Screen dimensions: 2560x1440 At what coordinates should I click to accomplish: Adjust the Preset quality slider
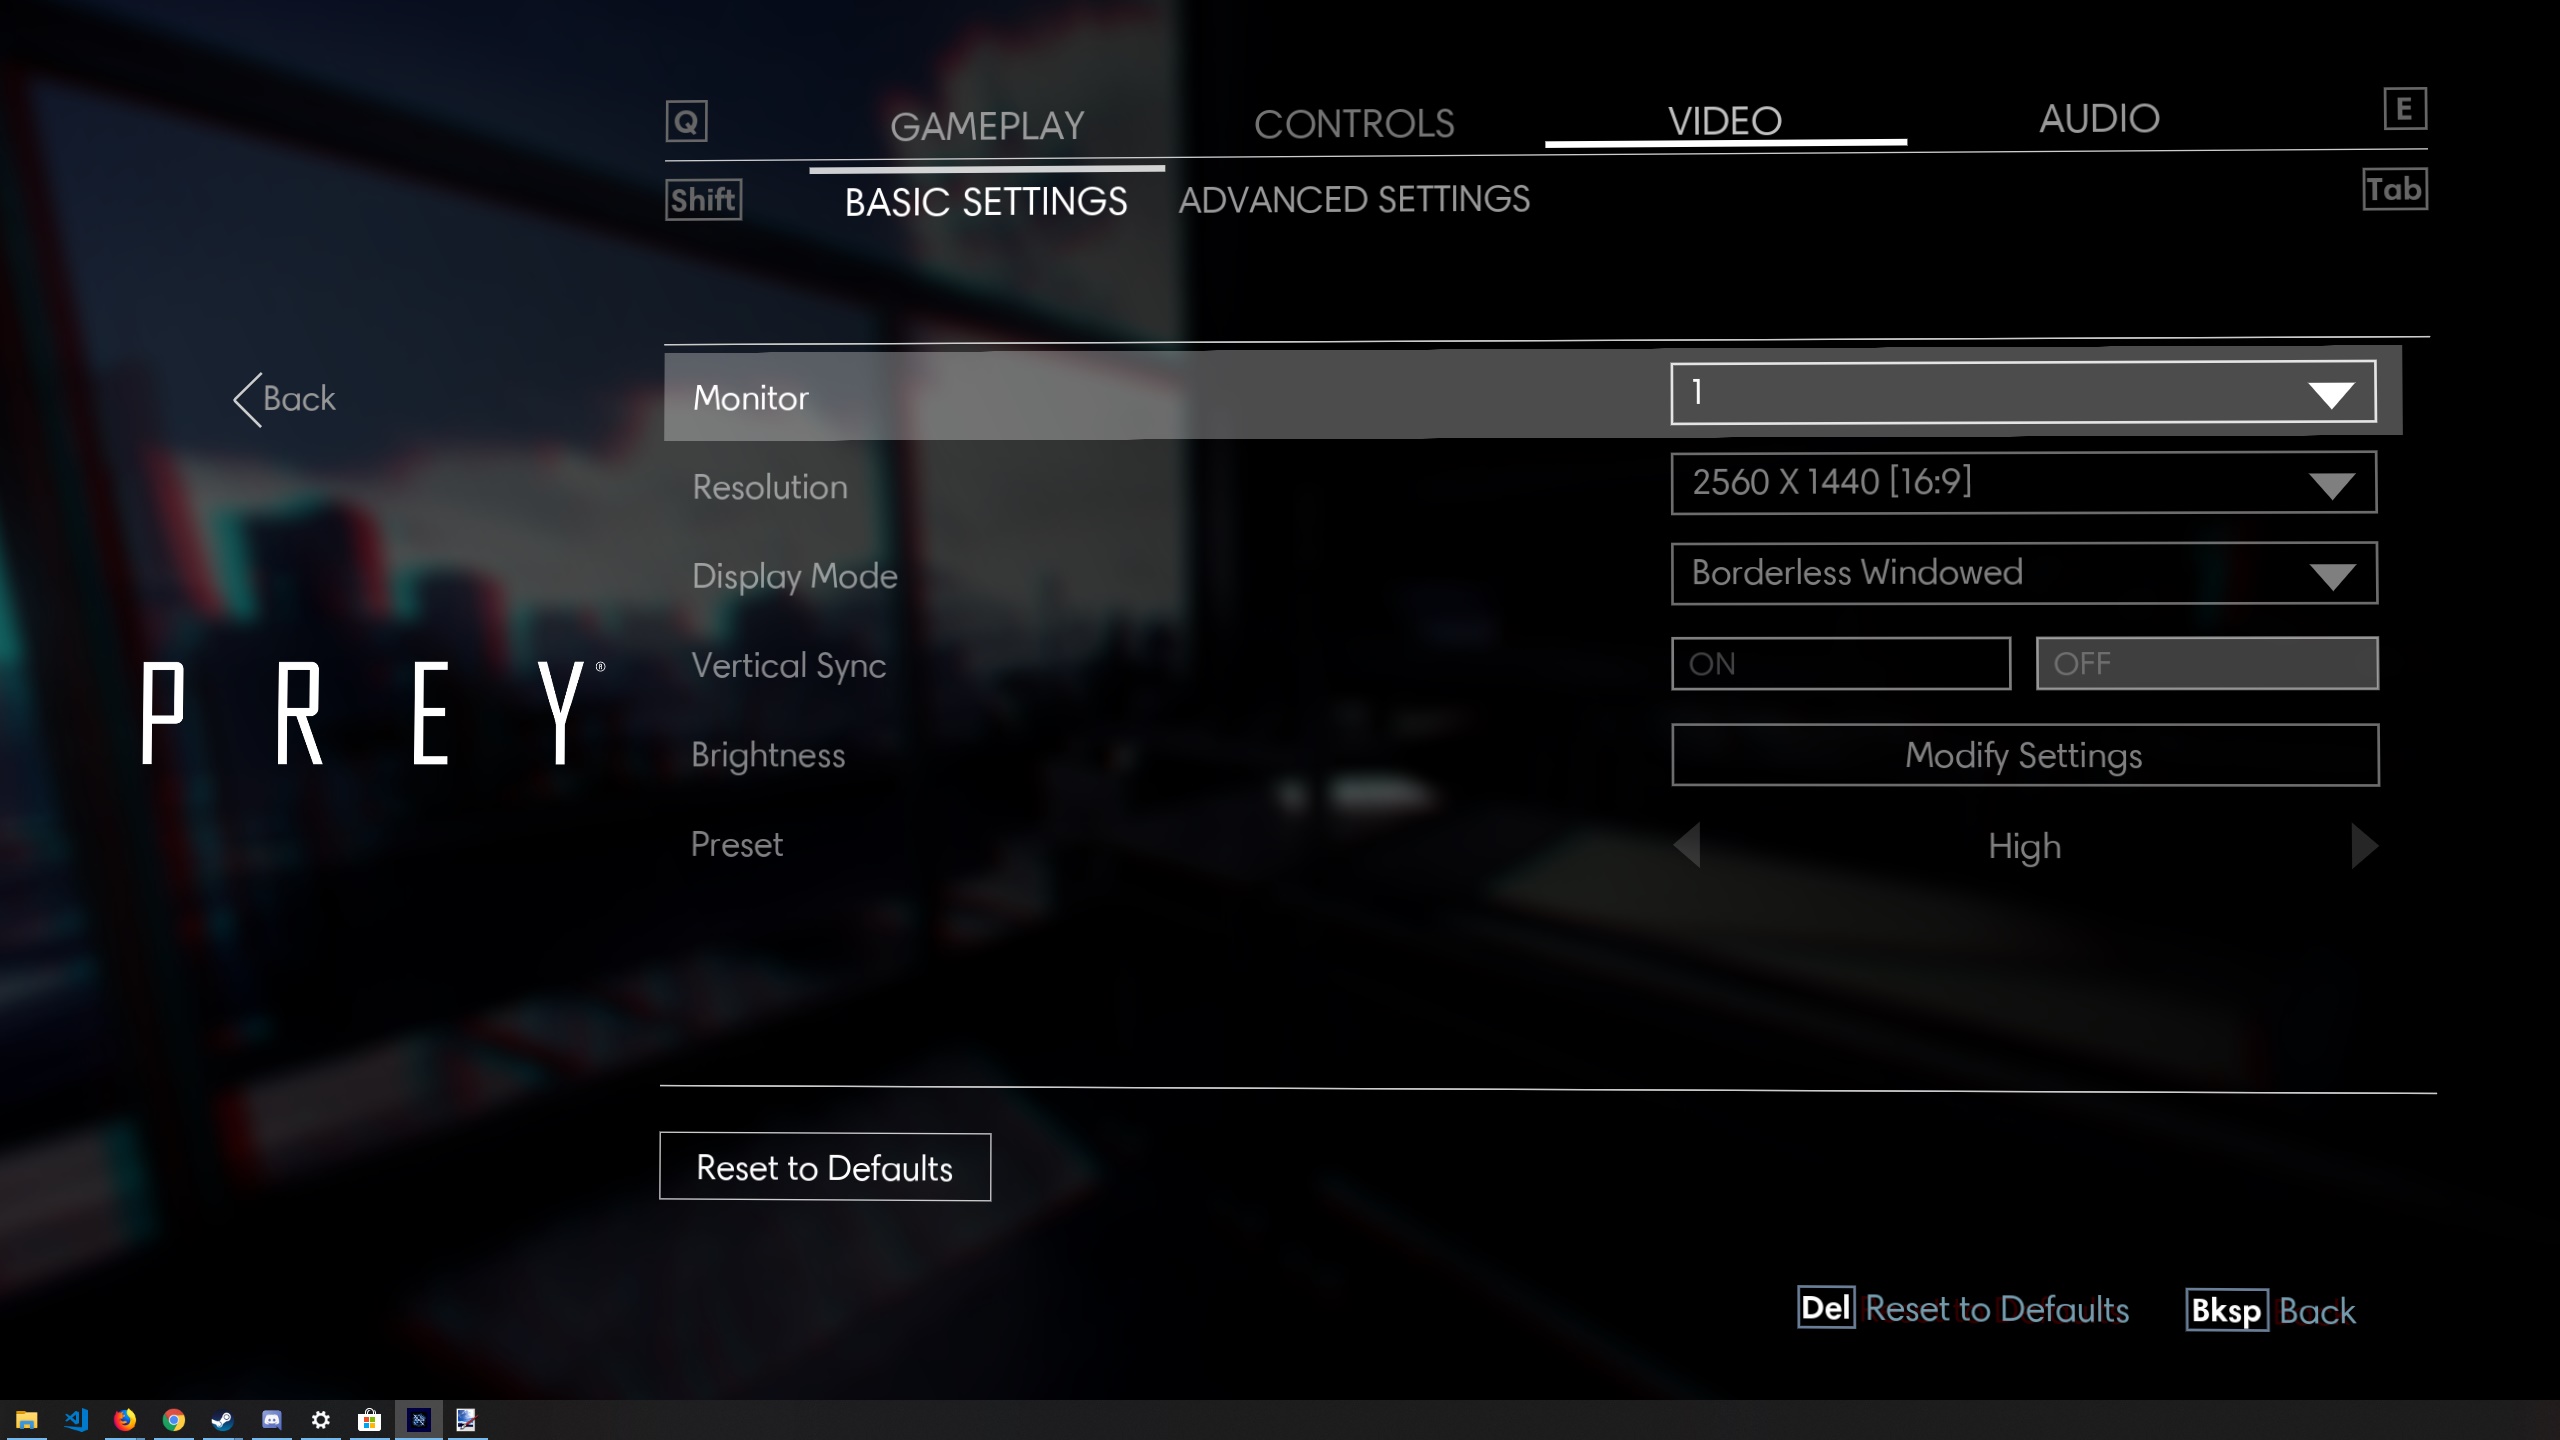pos(2363,844)
